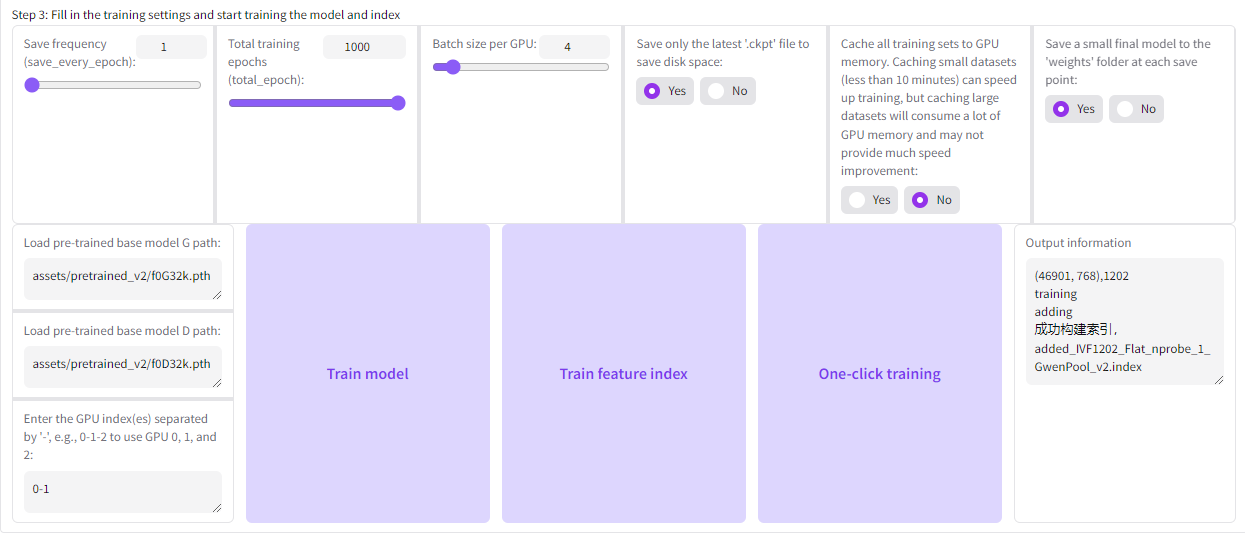Focus the save frequency number box
Screen dimensions: 1245x537
171,47
